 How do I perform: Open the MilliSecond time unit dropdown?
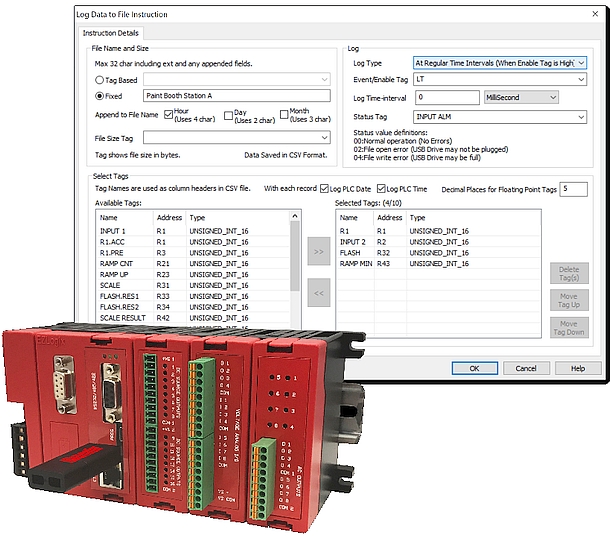pyautogui.click(x=553, y=97)
